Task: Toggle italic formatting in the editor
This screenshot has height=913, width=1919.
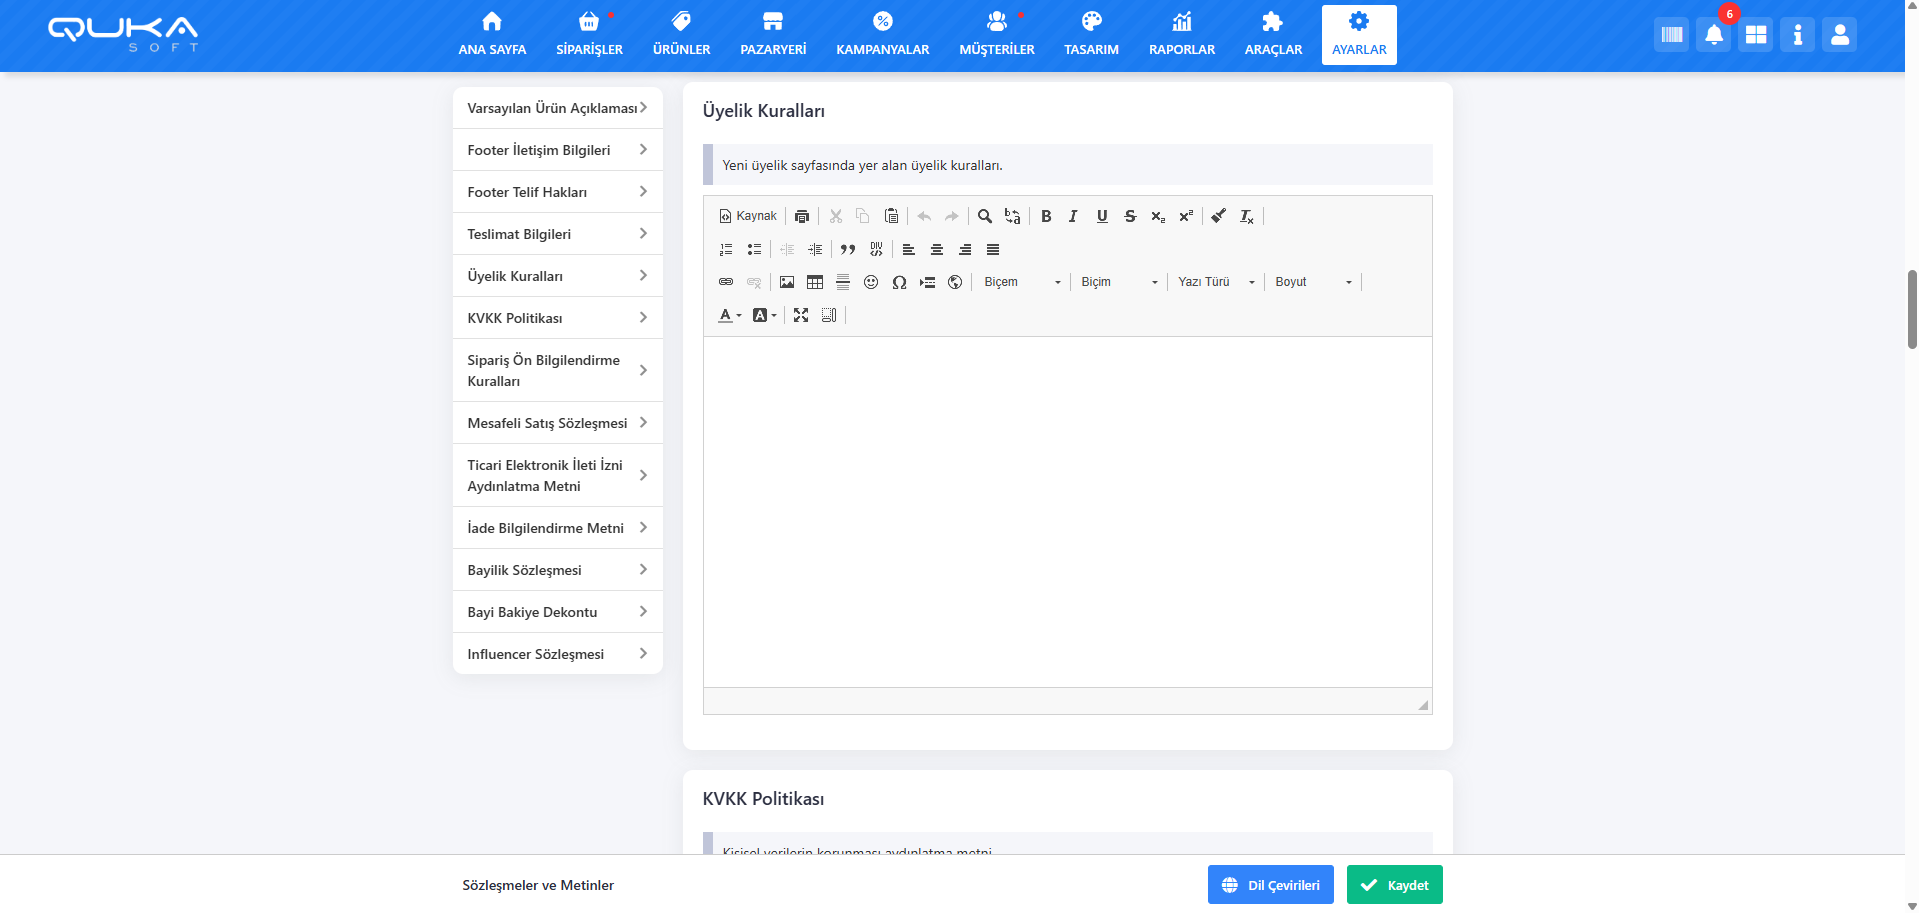Action: (x=1073, y=216)
